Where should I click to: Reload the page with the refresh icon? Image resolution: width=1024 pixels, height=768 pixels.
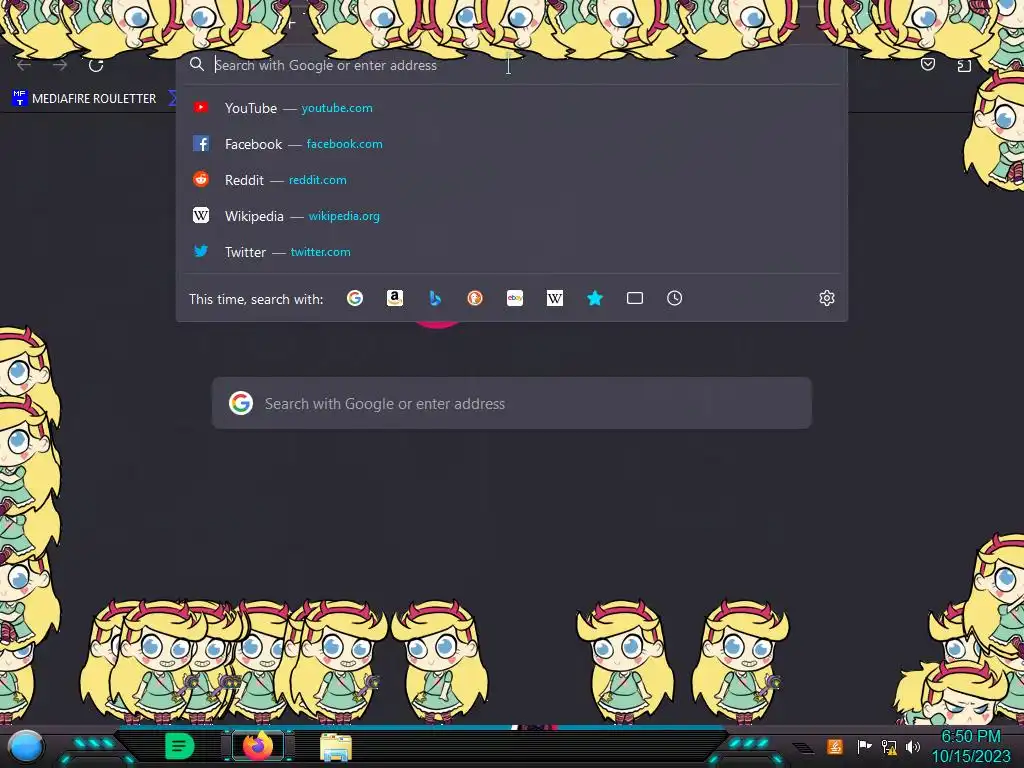coord(96,65)
